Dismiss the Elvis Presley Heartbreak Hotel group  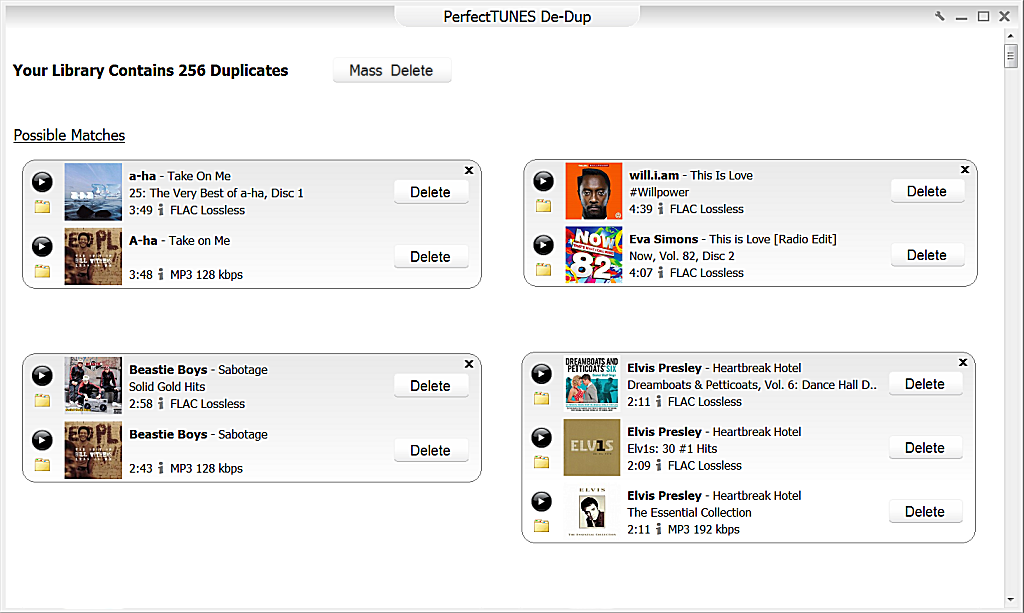[963, 362]
